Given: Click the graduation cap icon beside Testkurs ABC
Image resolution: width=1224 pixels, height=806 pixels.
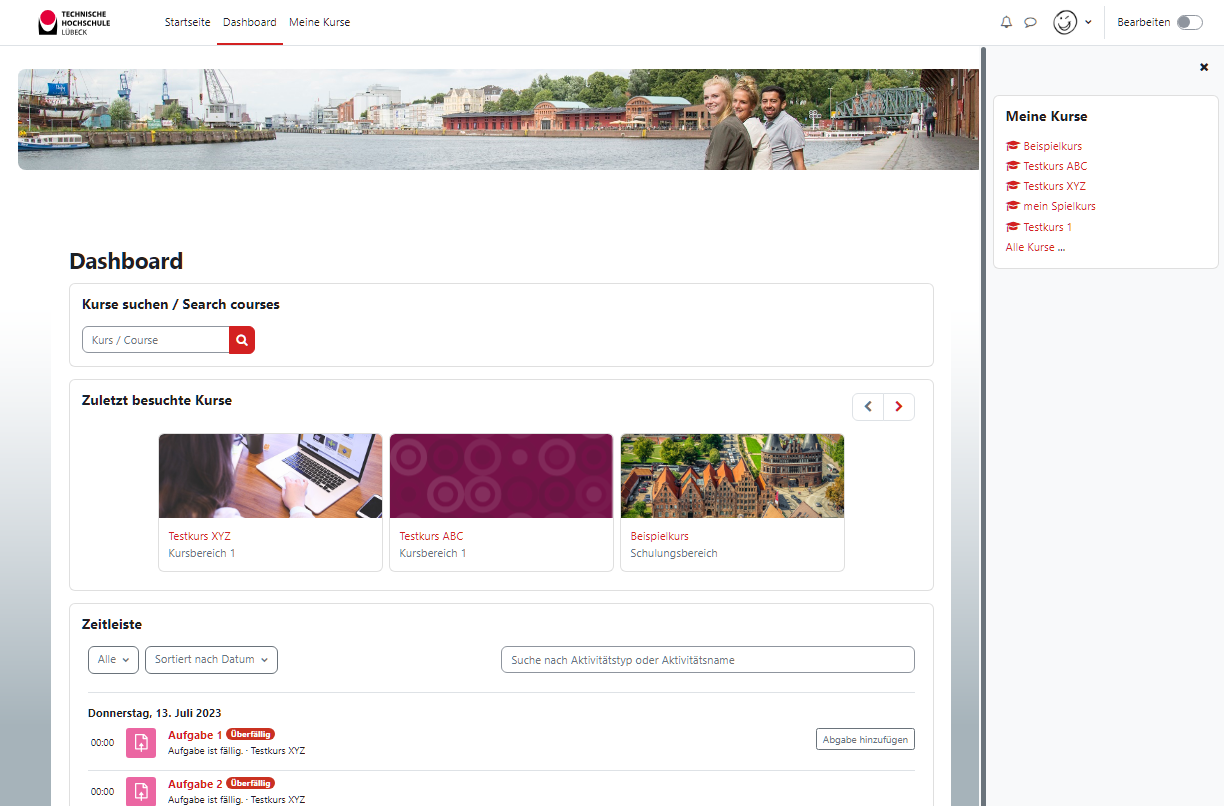Looking at the screenshot, I should coord(1012,166).
